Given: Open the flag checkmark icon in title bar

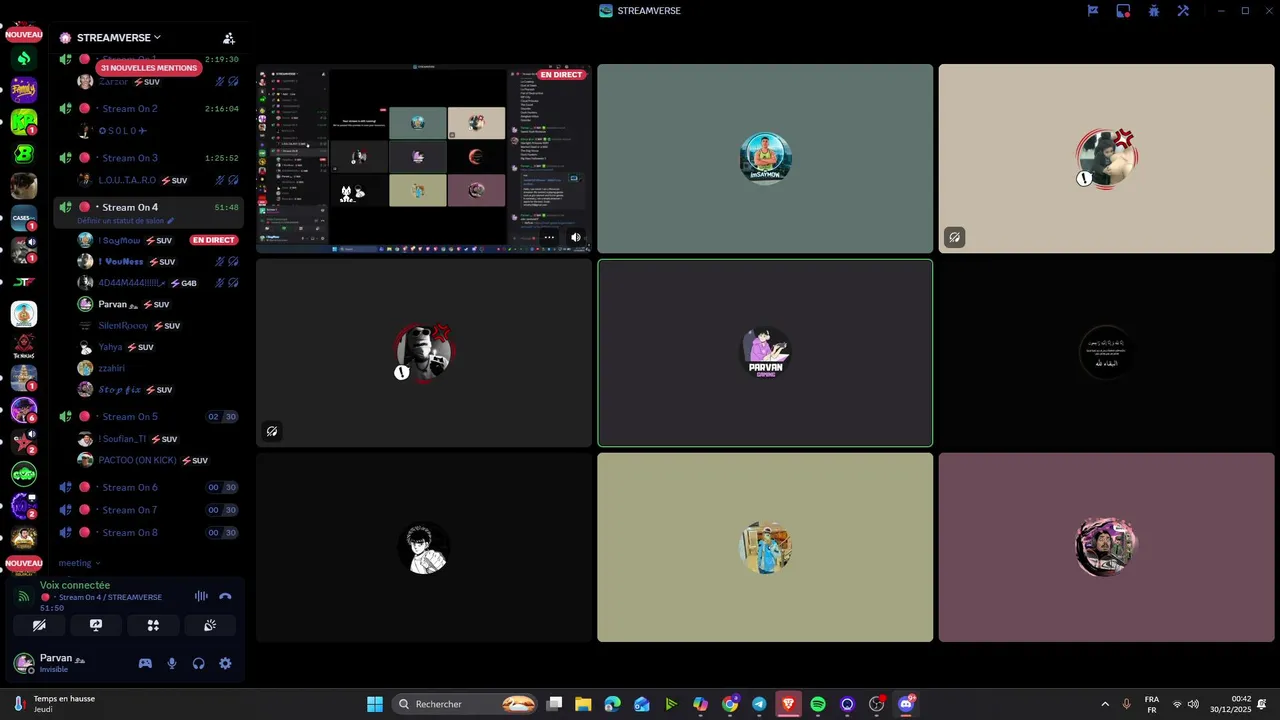Looking at the screenshot, I should (1093, 11).
